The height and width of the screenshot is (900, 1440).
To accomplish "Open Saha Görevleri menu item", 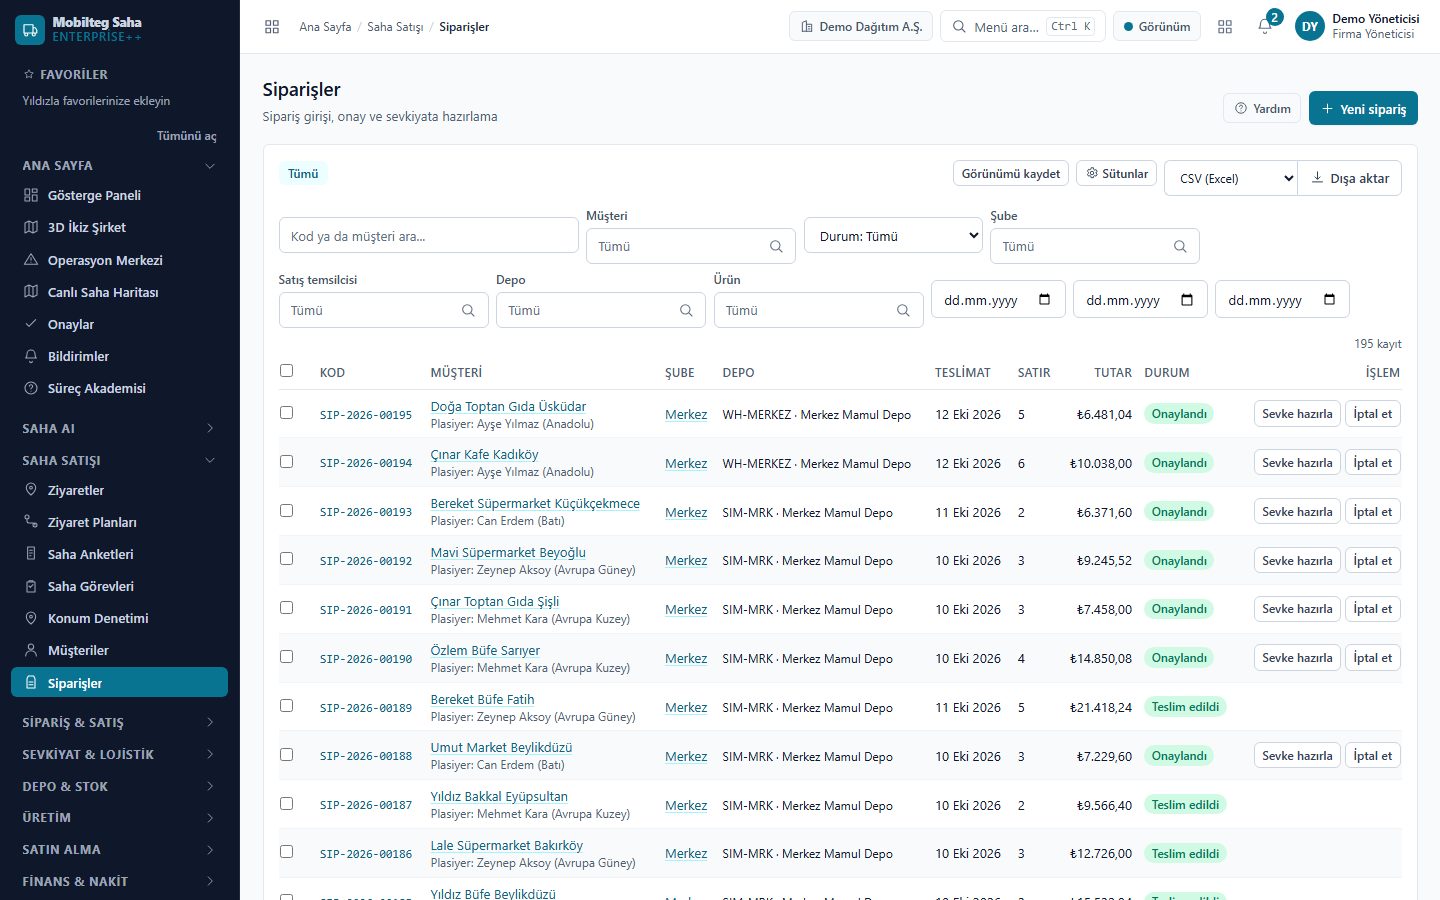I will [119, 586].
